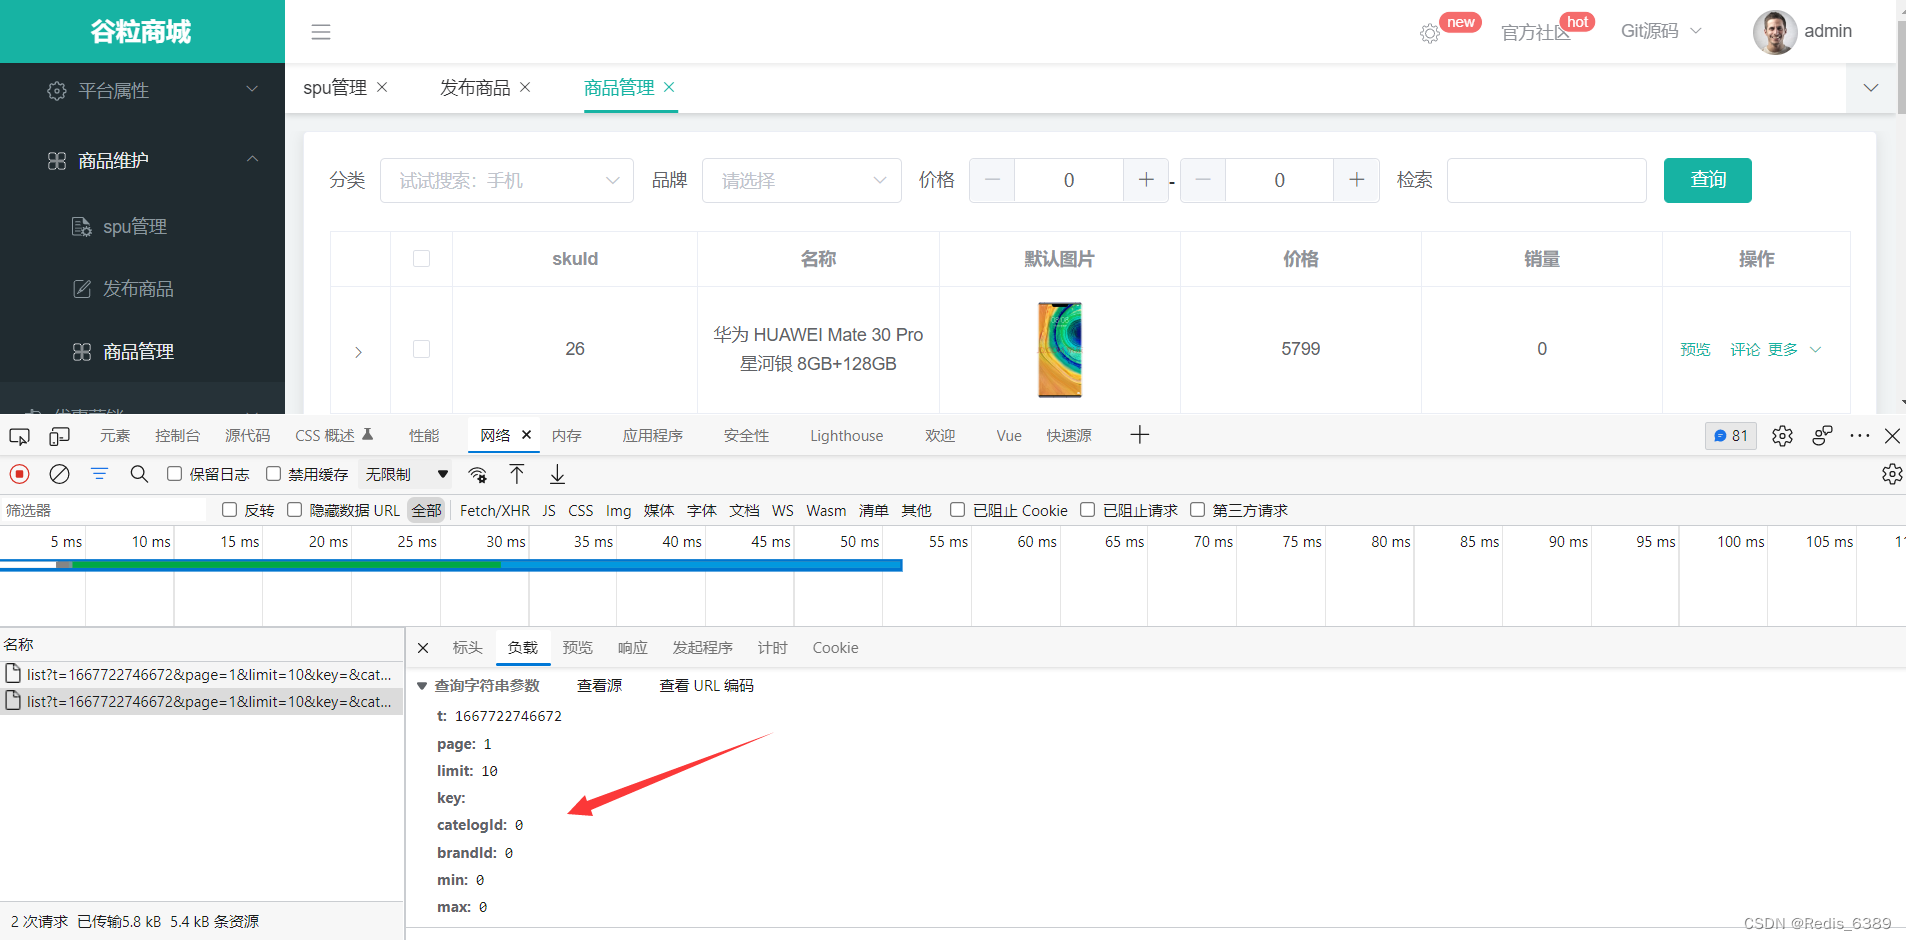Image resolution: width=1906 pixels, height=940 pixels.
Task: Collapse 查询字符串参数 section
Action: click(x=422, y=686)
